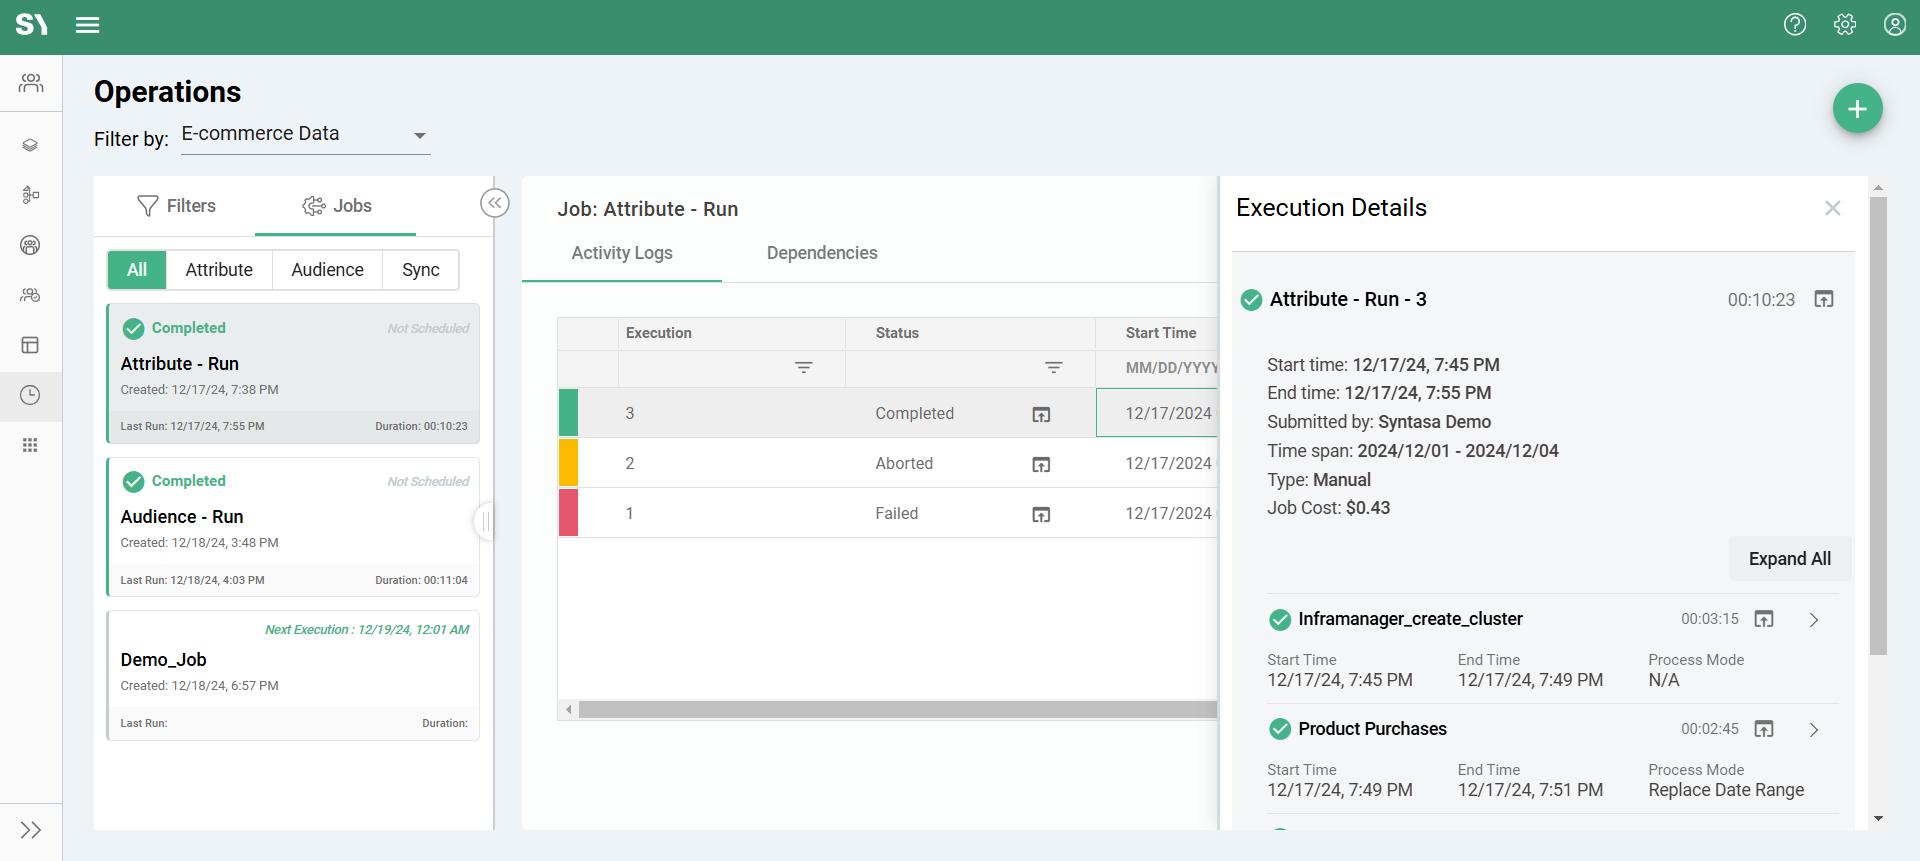Expand the left sidebar with double chevron
The image size is (1920, 861).
point(30,830)
